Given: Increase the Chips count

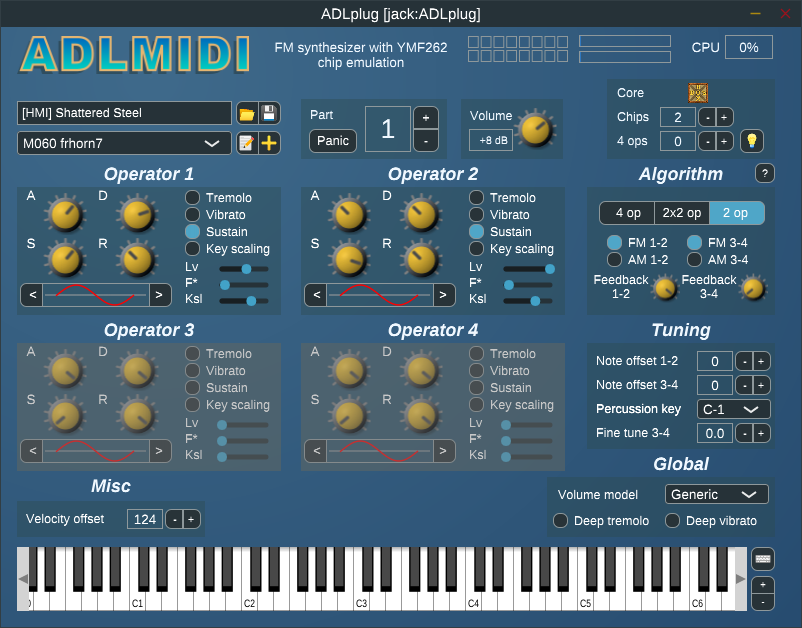Looking at the screenshot, I should click(724, 118).
